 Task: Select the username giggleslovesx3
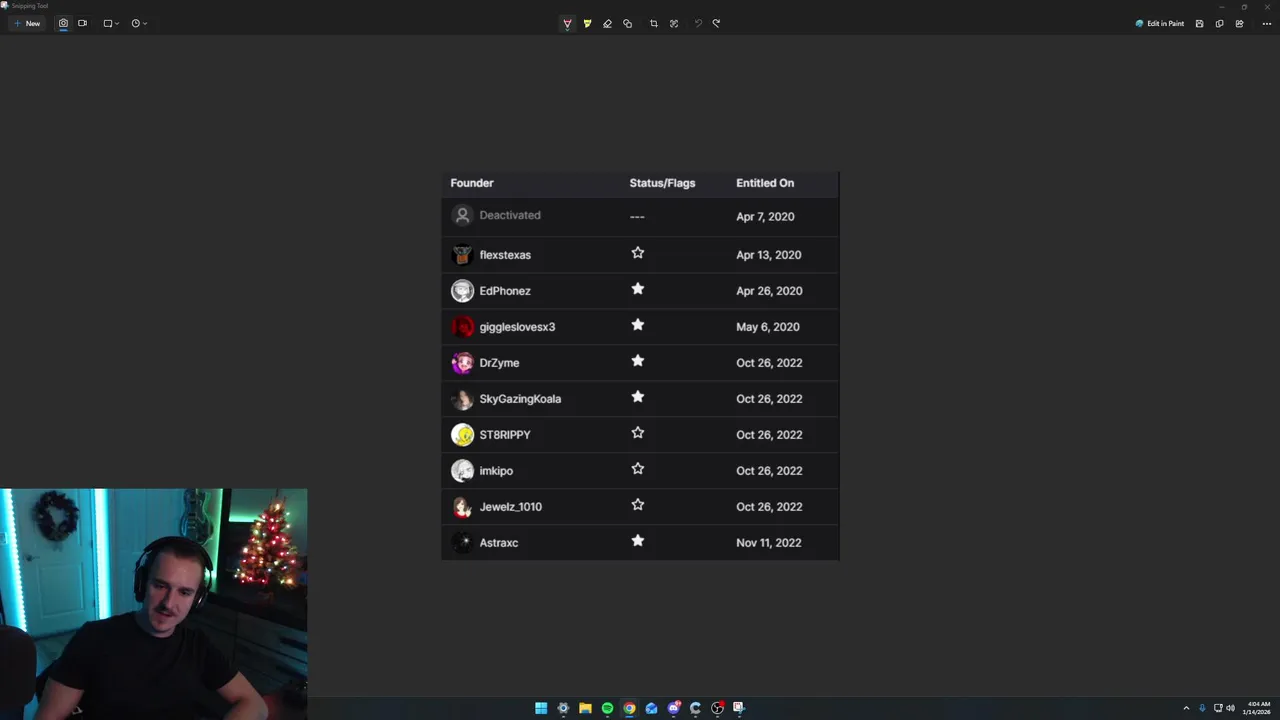tap(517, 327)
